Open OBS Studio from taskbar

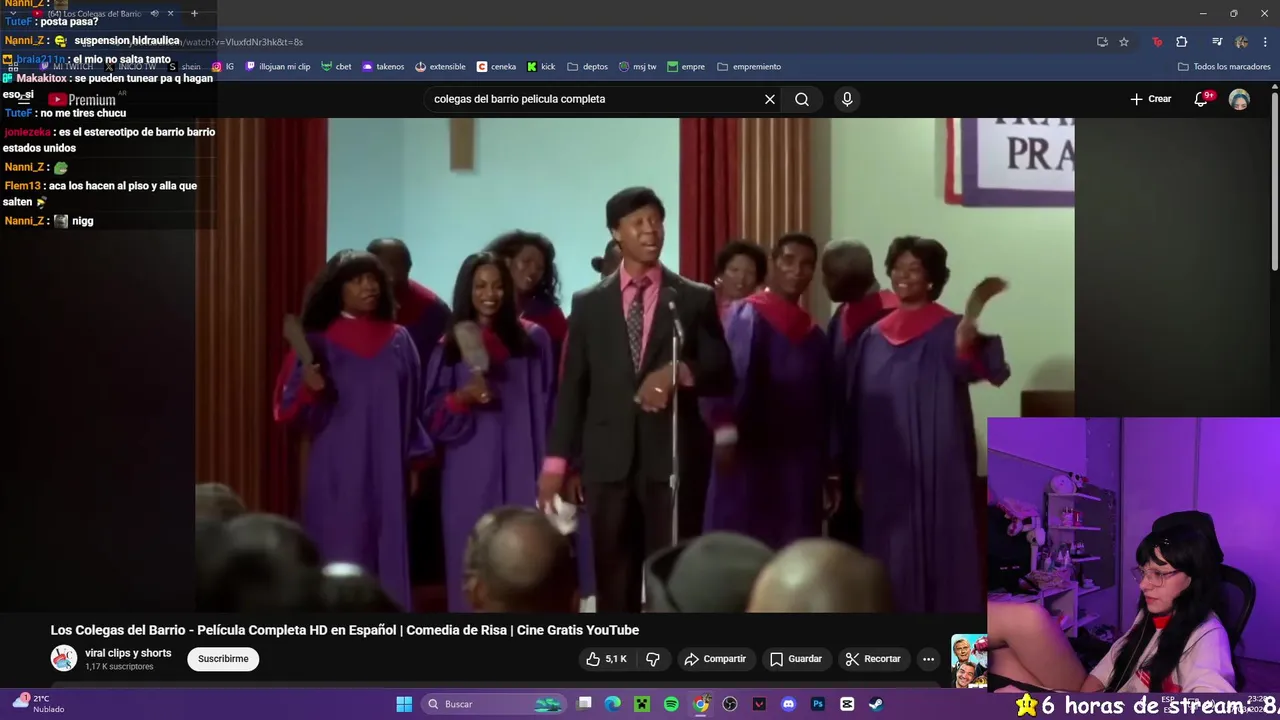730,704
